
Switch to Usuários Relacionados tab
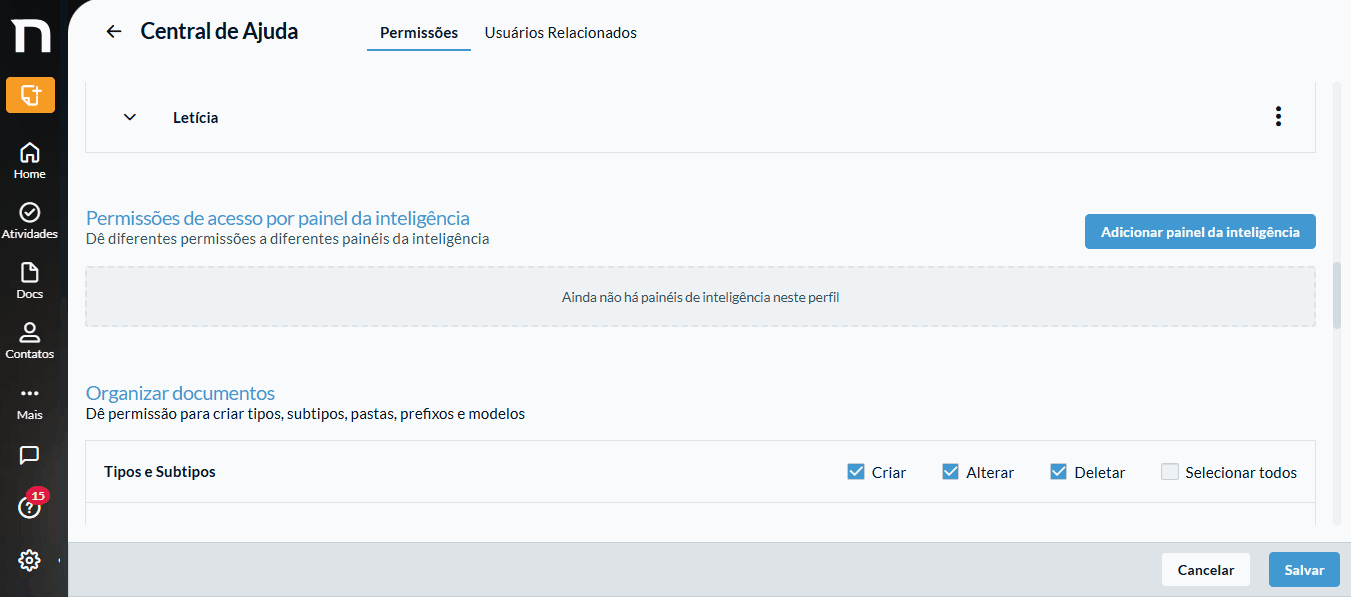point(561,32)
